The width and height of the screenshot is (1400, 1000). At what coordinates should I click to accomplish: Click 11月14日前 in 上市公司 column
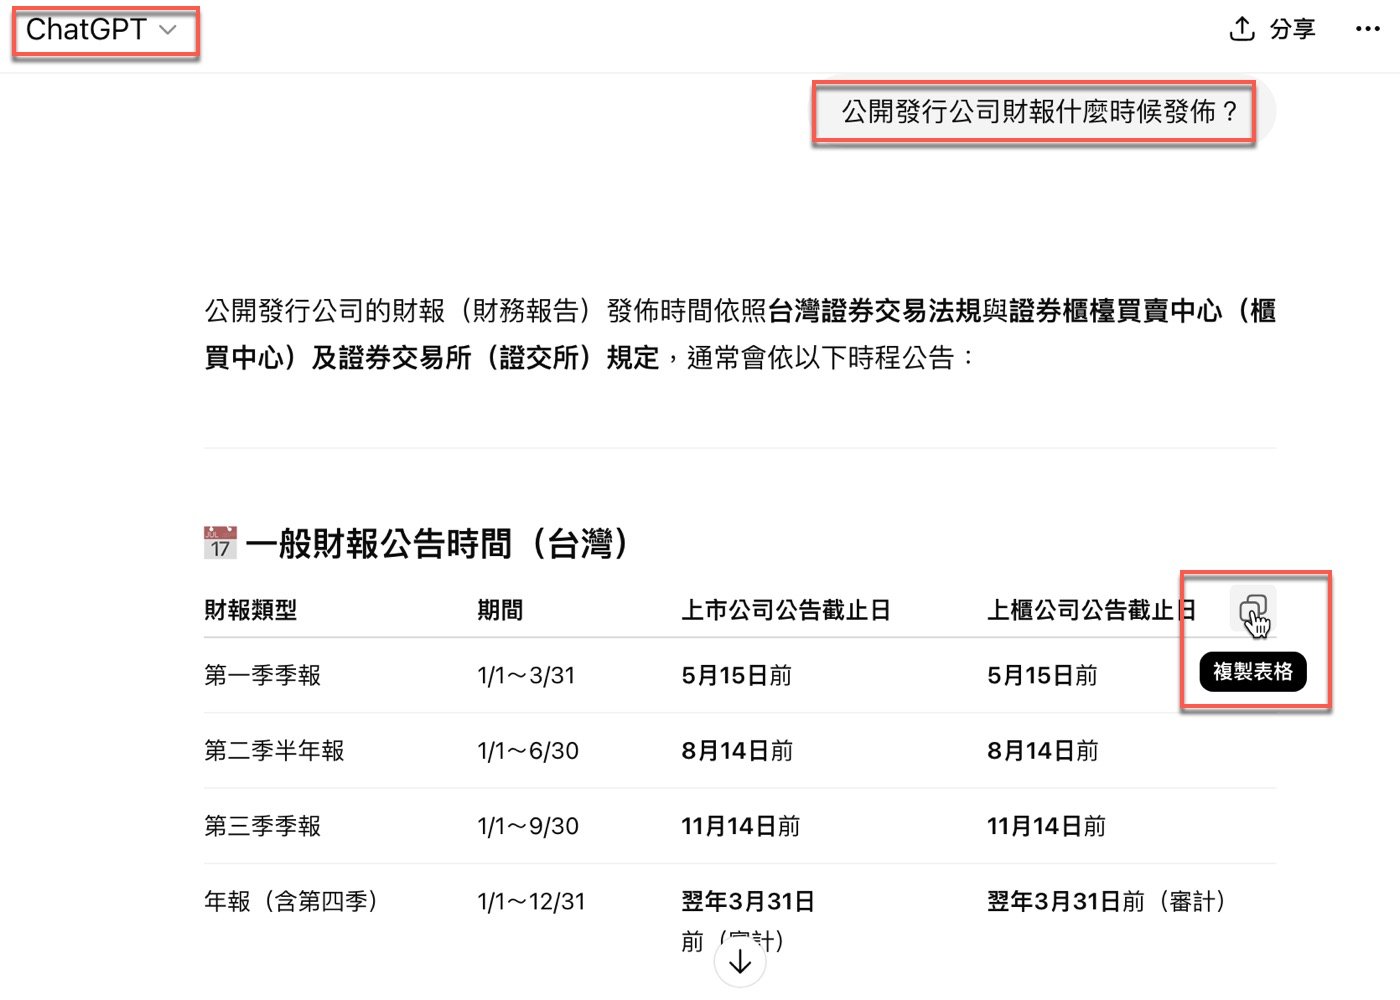(x=741, y=826)
